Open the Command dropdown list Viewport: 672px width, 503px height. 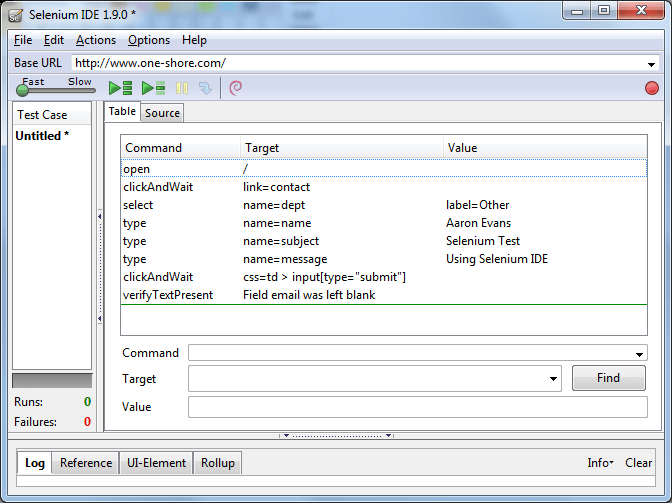(640, 354)
